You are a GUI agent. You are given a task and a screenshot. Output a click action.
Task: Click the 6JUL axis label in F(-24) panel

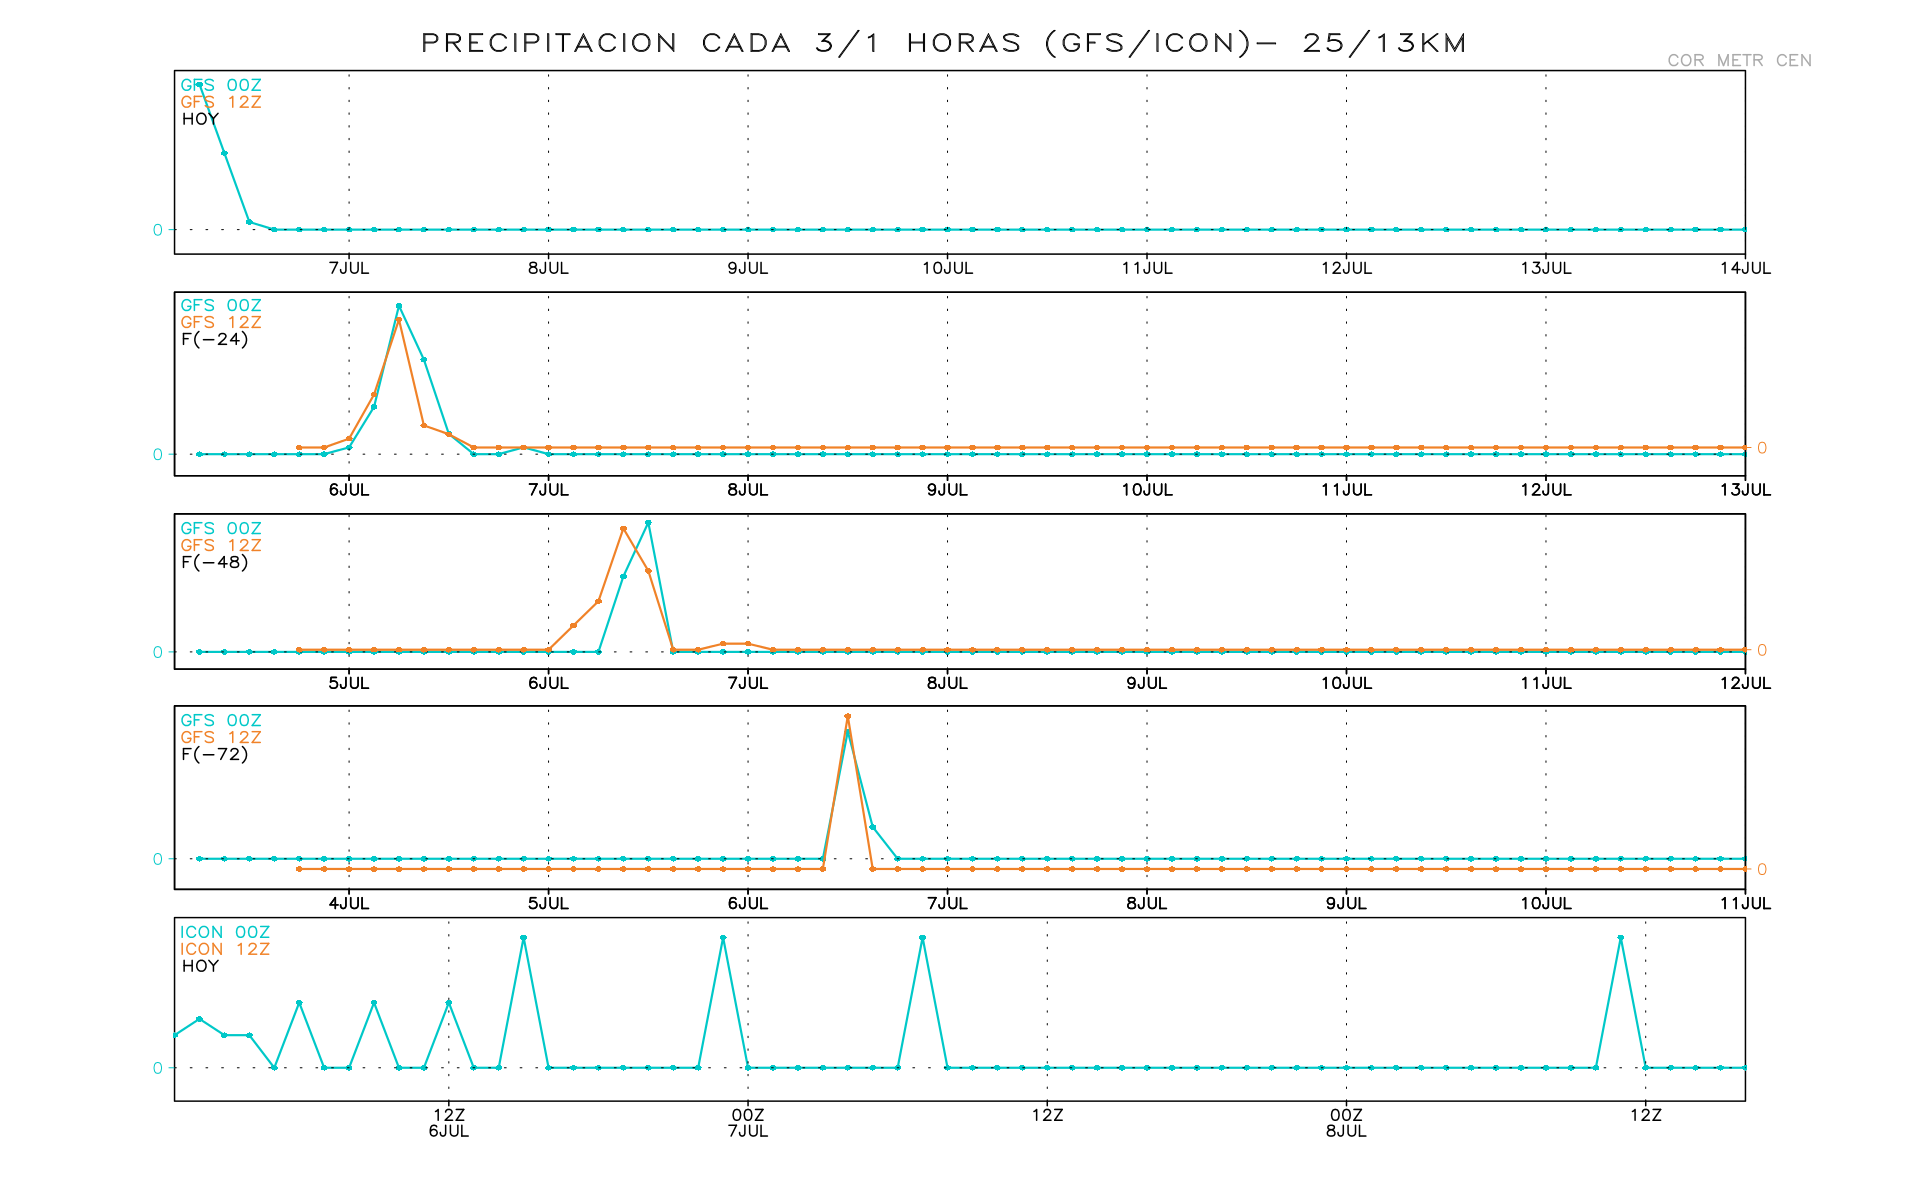[x=349, y=490]
